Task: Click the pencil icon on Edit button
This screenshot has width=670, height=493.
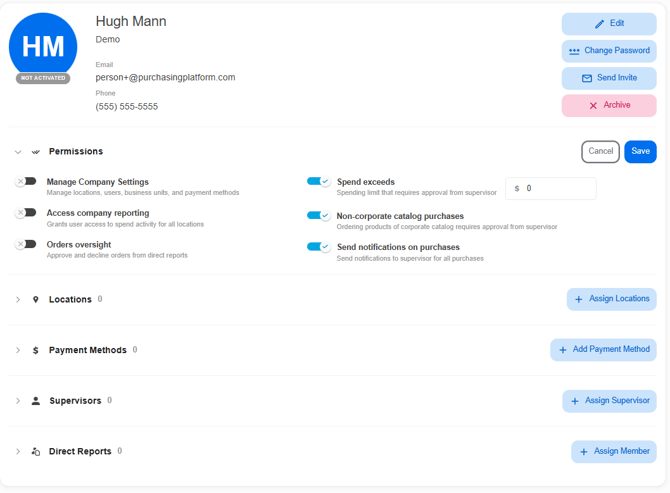Action: click(600, 24)
